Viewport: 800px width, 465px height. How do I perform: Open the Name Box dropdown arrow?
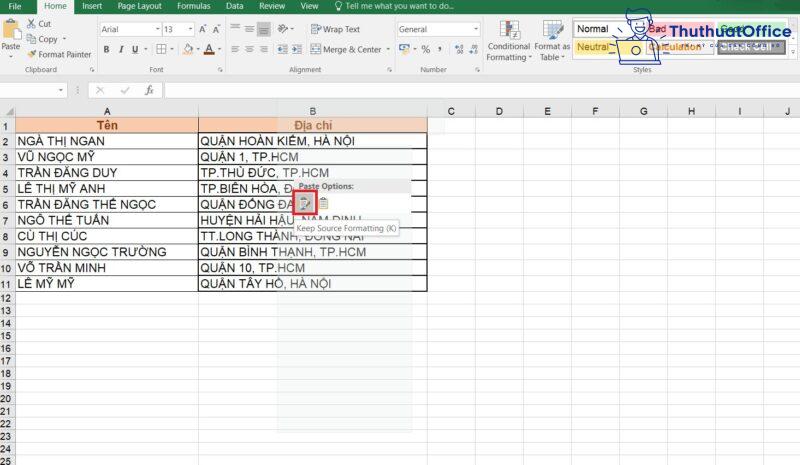pyautogui.click(x=61, y=90)
